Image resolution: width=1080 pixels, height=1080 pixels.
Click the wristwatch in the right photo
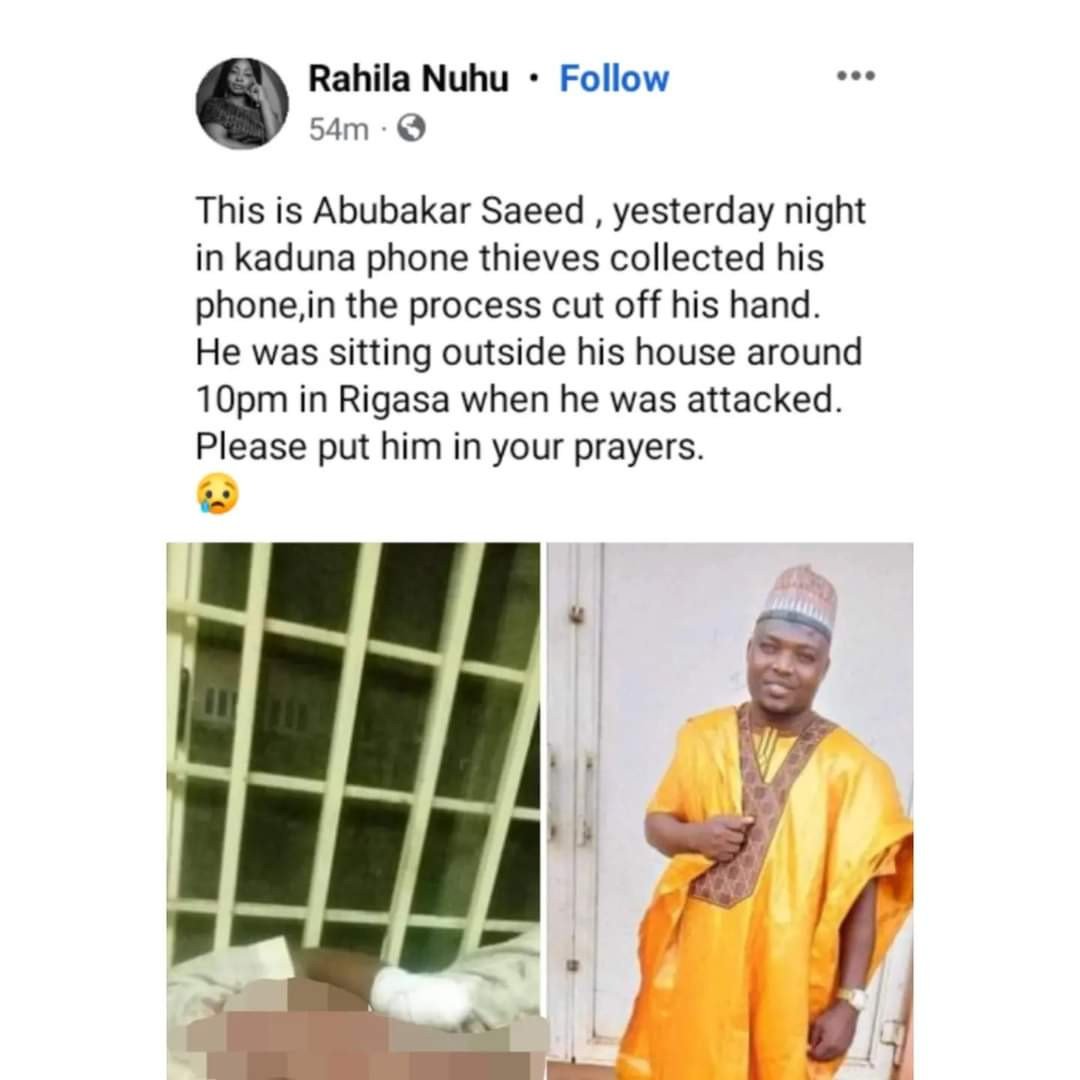pos(851,997)
